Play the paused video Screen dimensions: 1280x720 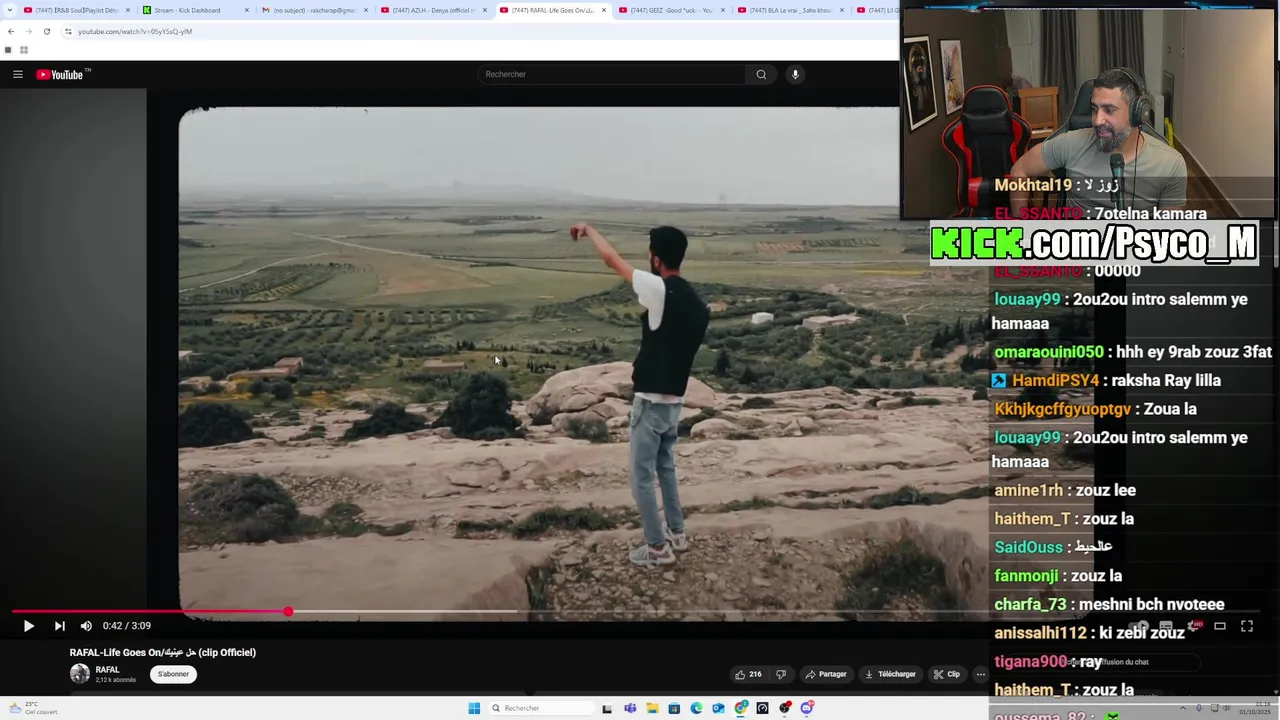(x=28, y=626)
